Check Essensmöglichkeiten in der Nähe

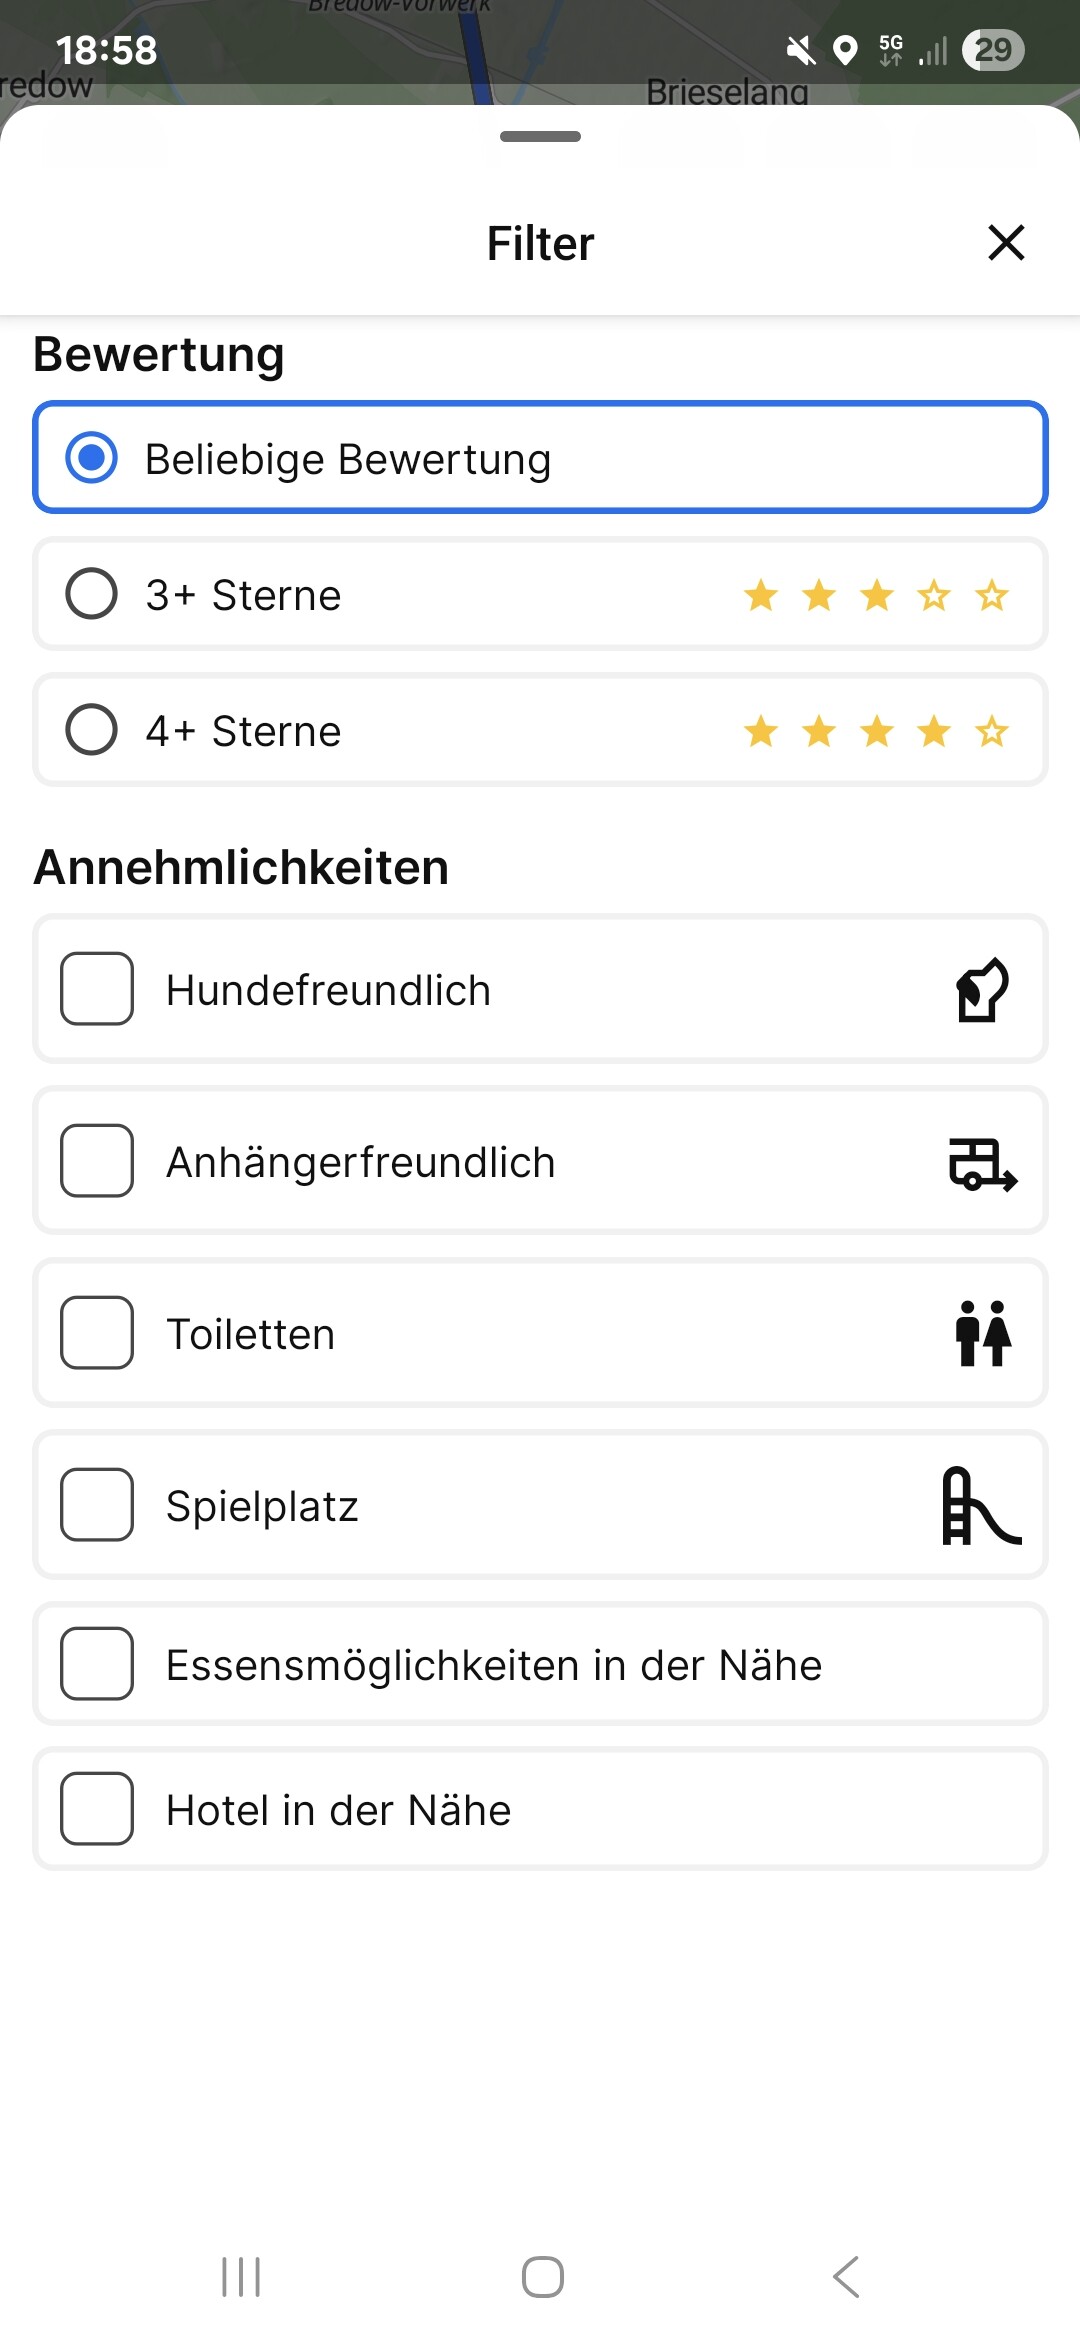coord(97,1664)
